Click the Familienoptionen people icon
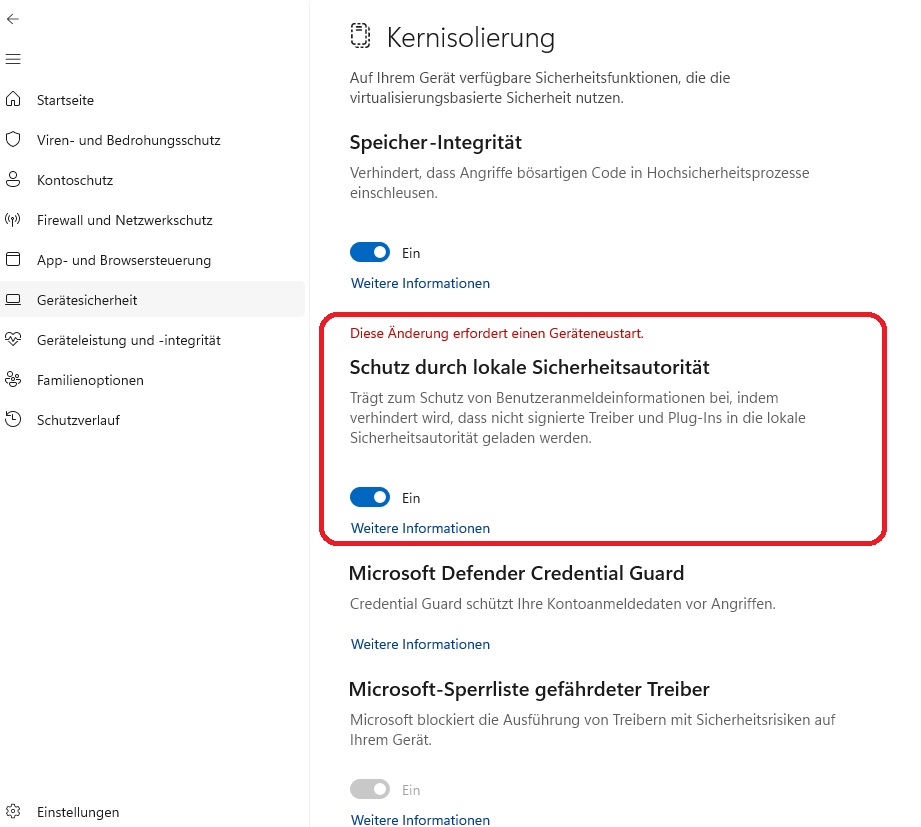 pos(13,380)
